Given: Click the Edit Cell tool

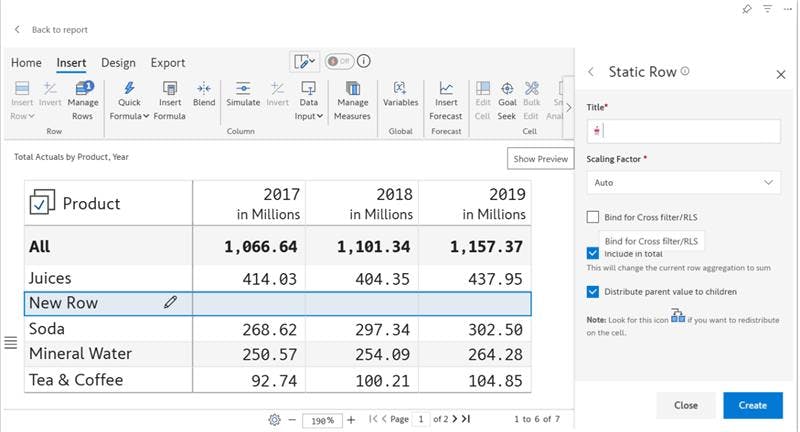Looking at the screenshot, I should 482,101.
